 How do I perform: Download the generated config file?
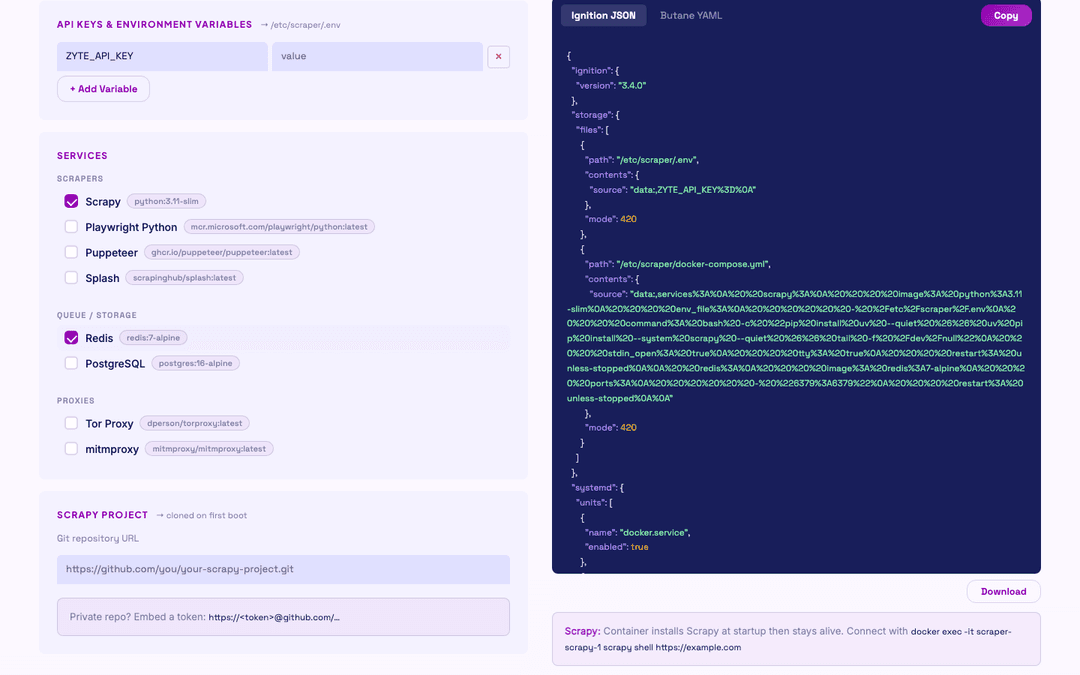[1003, 592]
